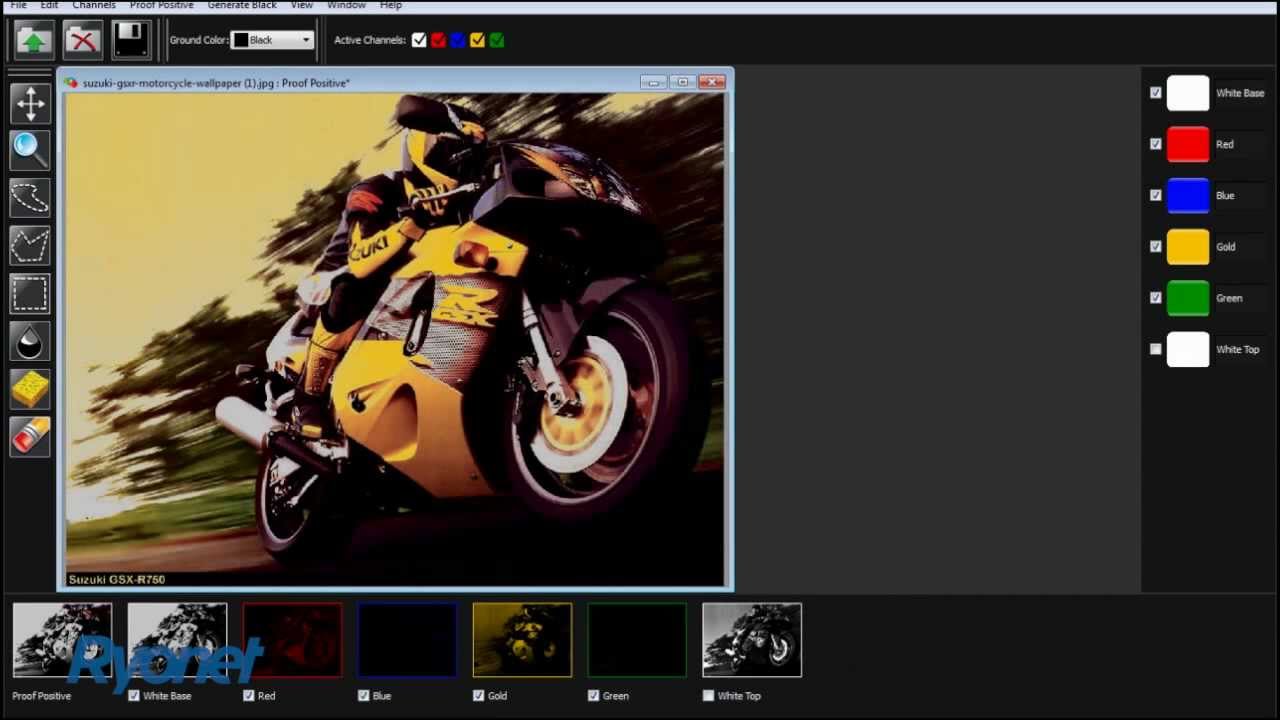This screenshot has height=720, width=1280.
Task: Select the yellow sponge tool
Action: (x=30, y=389)
